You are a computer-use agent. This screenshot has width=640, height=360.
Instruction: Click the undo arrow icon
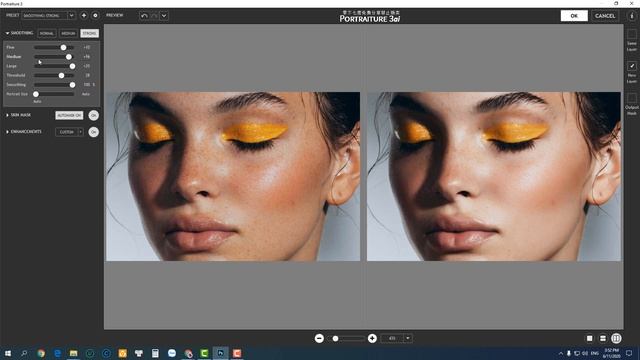click(144, 16)
